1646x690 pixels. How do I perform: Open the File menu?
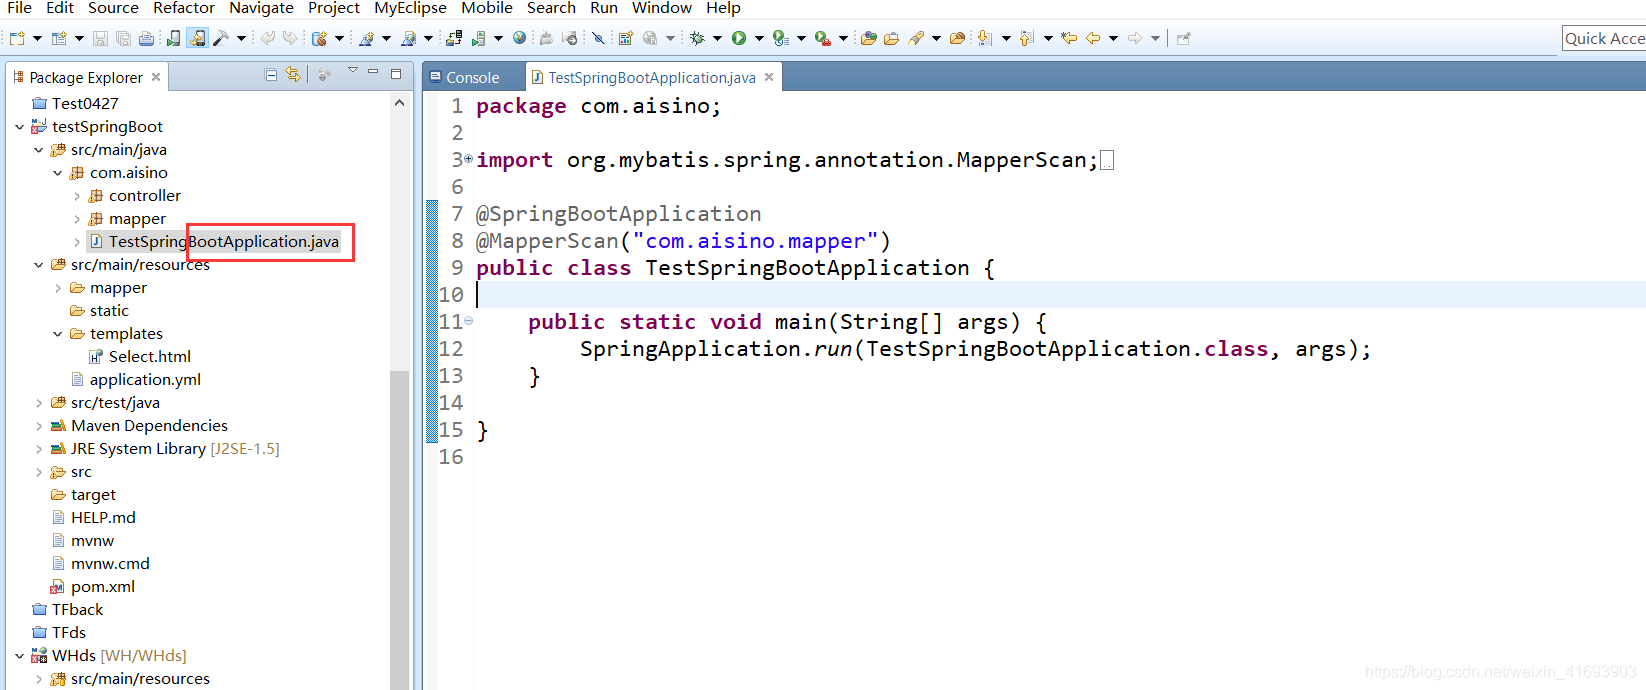click(19, 8)
